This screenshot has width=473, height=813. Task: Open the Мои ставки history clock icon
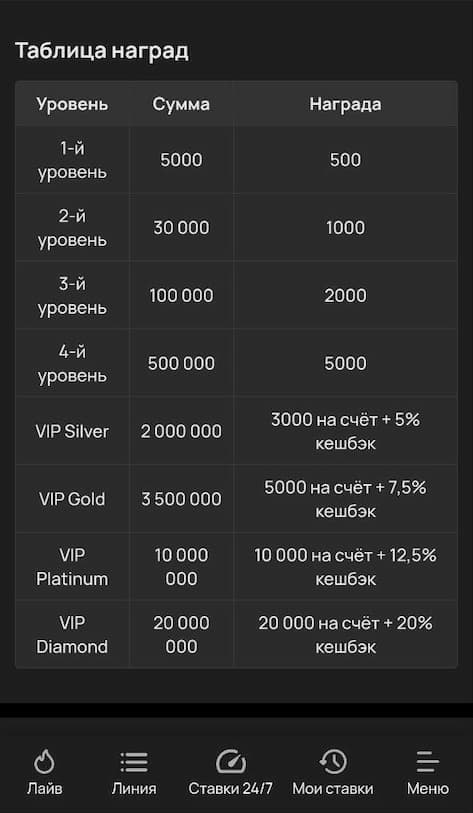(332, 762)
